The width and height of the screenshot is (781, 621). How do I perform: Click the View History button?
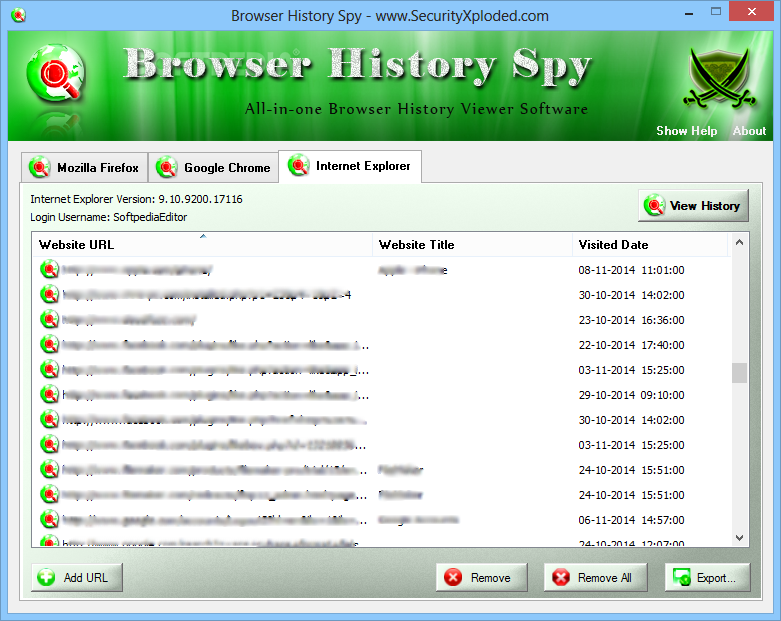tap(693, 206)
